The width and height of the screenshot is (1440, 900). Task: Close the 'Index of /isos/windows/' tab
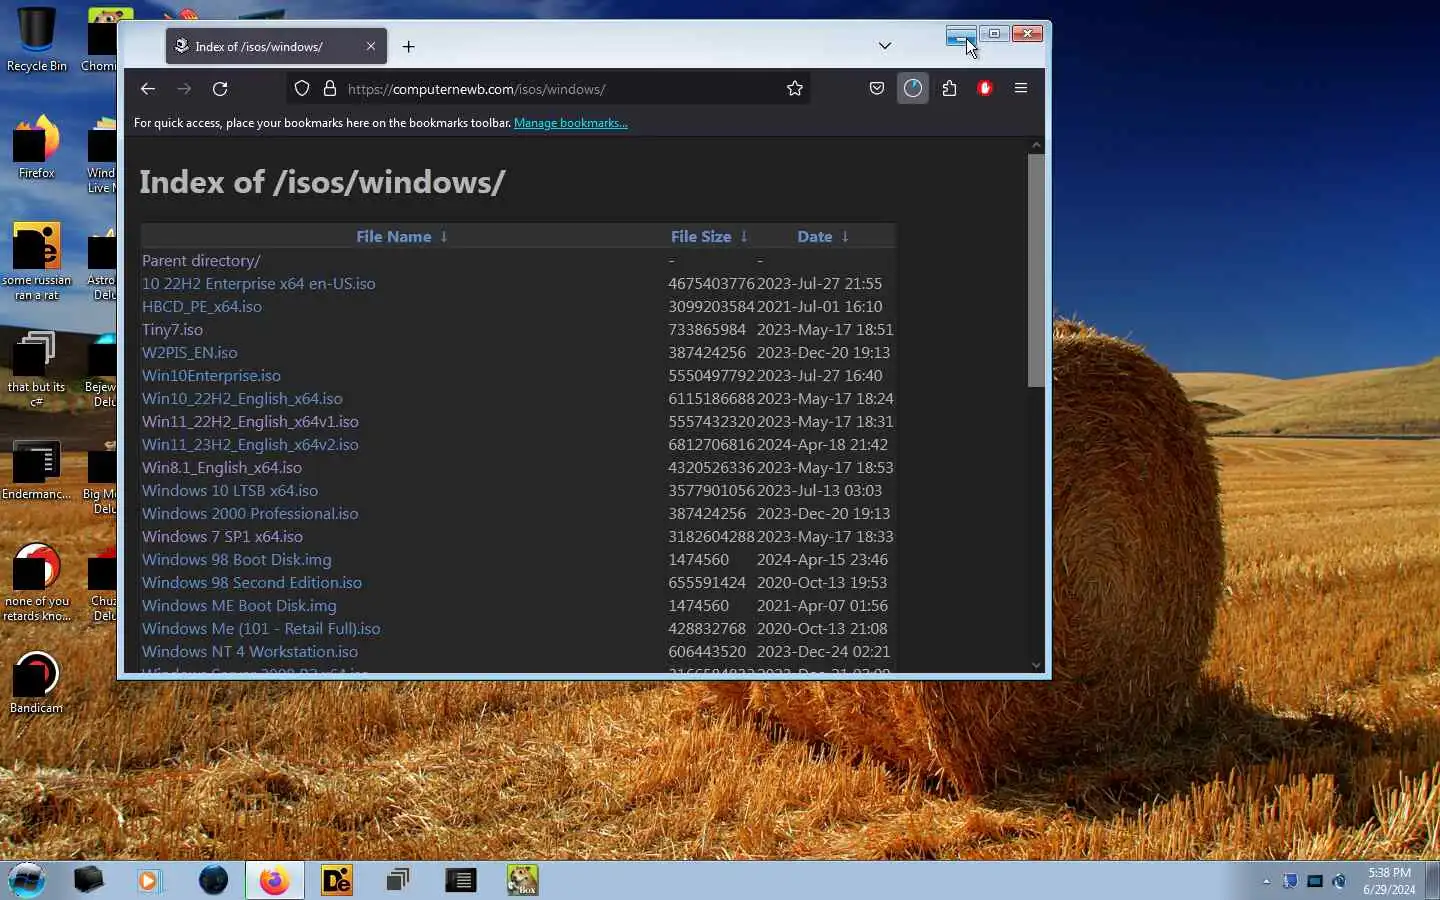coord(371,46)
